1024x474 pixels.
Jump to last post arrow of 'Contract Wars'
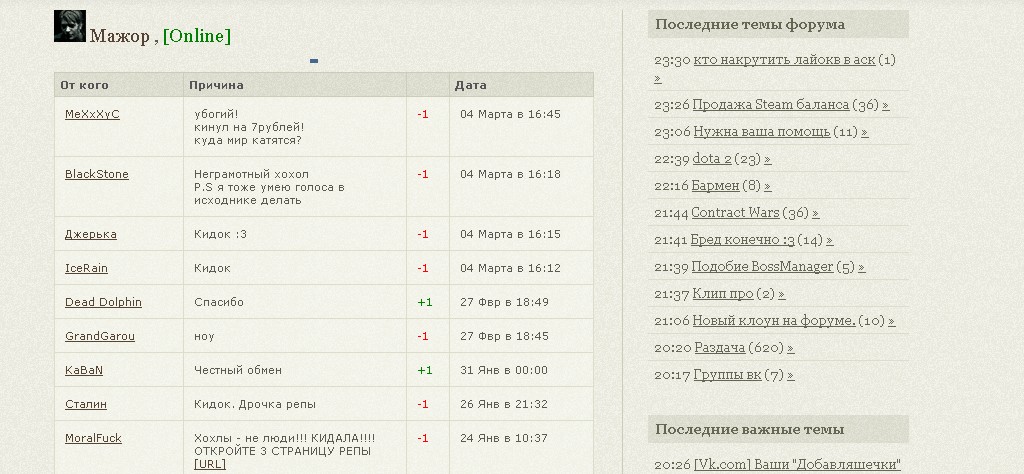pos(816,213)
